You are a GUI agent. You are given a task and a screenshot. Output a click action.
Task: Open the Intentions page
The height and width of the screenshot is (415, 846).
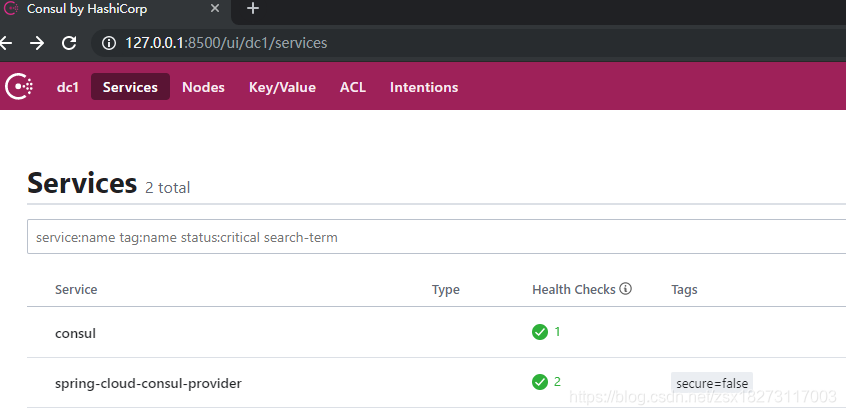(x=424, y=87)
